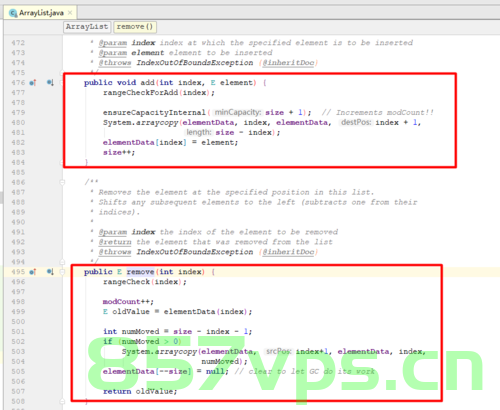Click 'oldValue' variable on line 499
The image size is (500, 410).
coord(131,312)
